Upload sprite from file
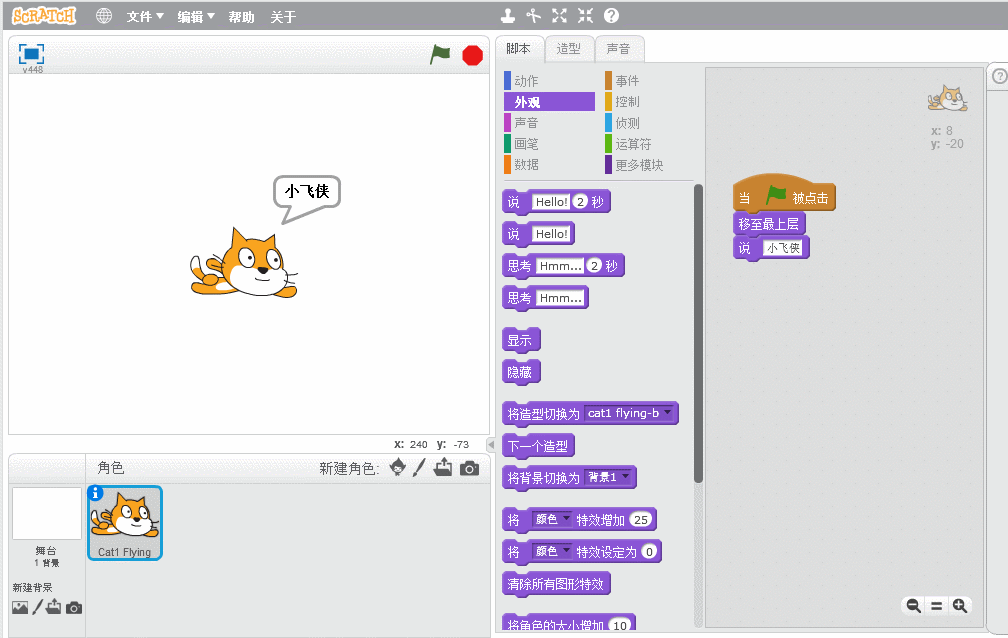Viewport: 1008px width, 638px height. coord(443,468)
